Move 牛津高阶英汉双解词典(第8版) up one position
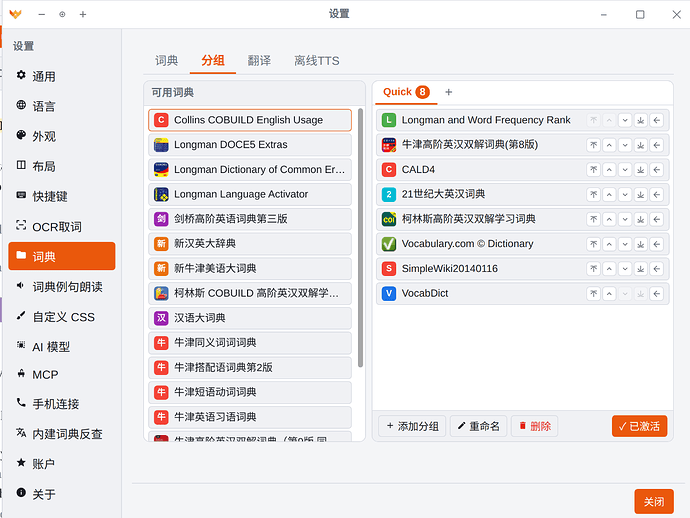The image size is (690, 518). click(x=609, y=145)
